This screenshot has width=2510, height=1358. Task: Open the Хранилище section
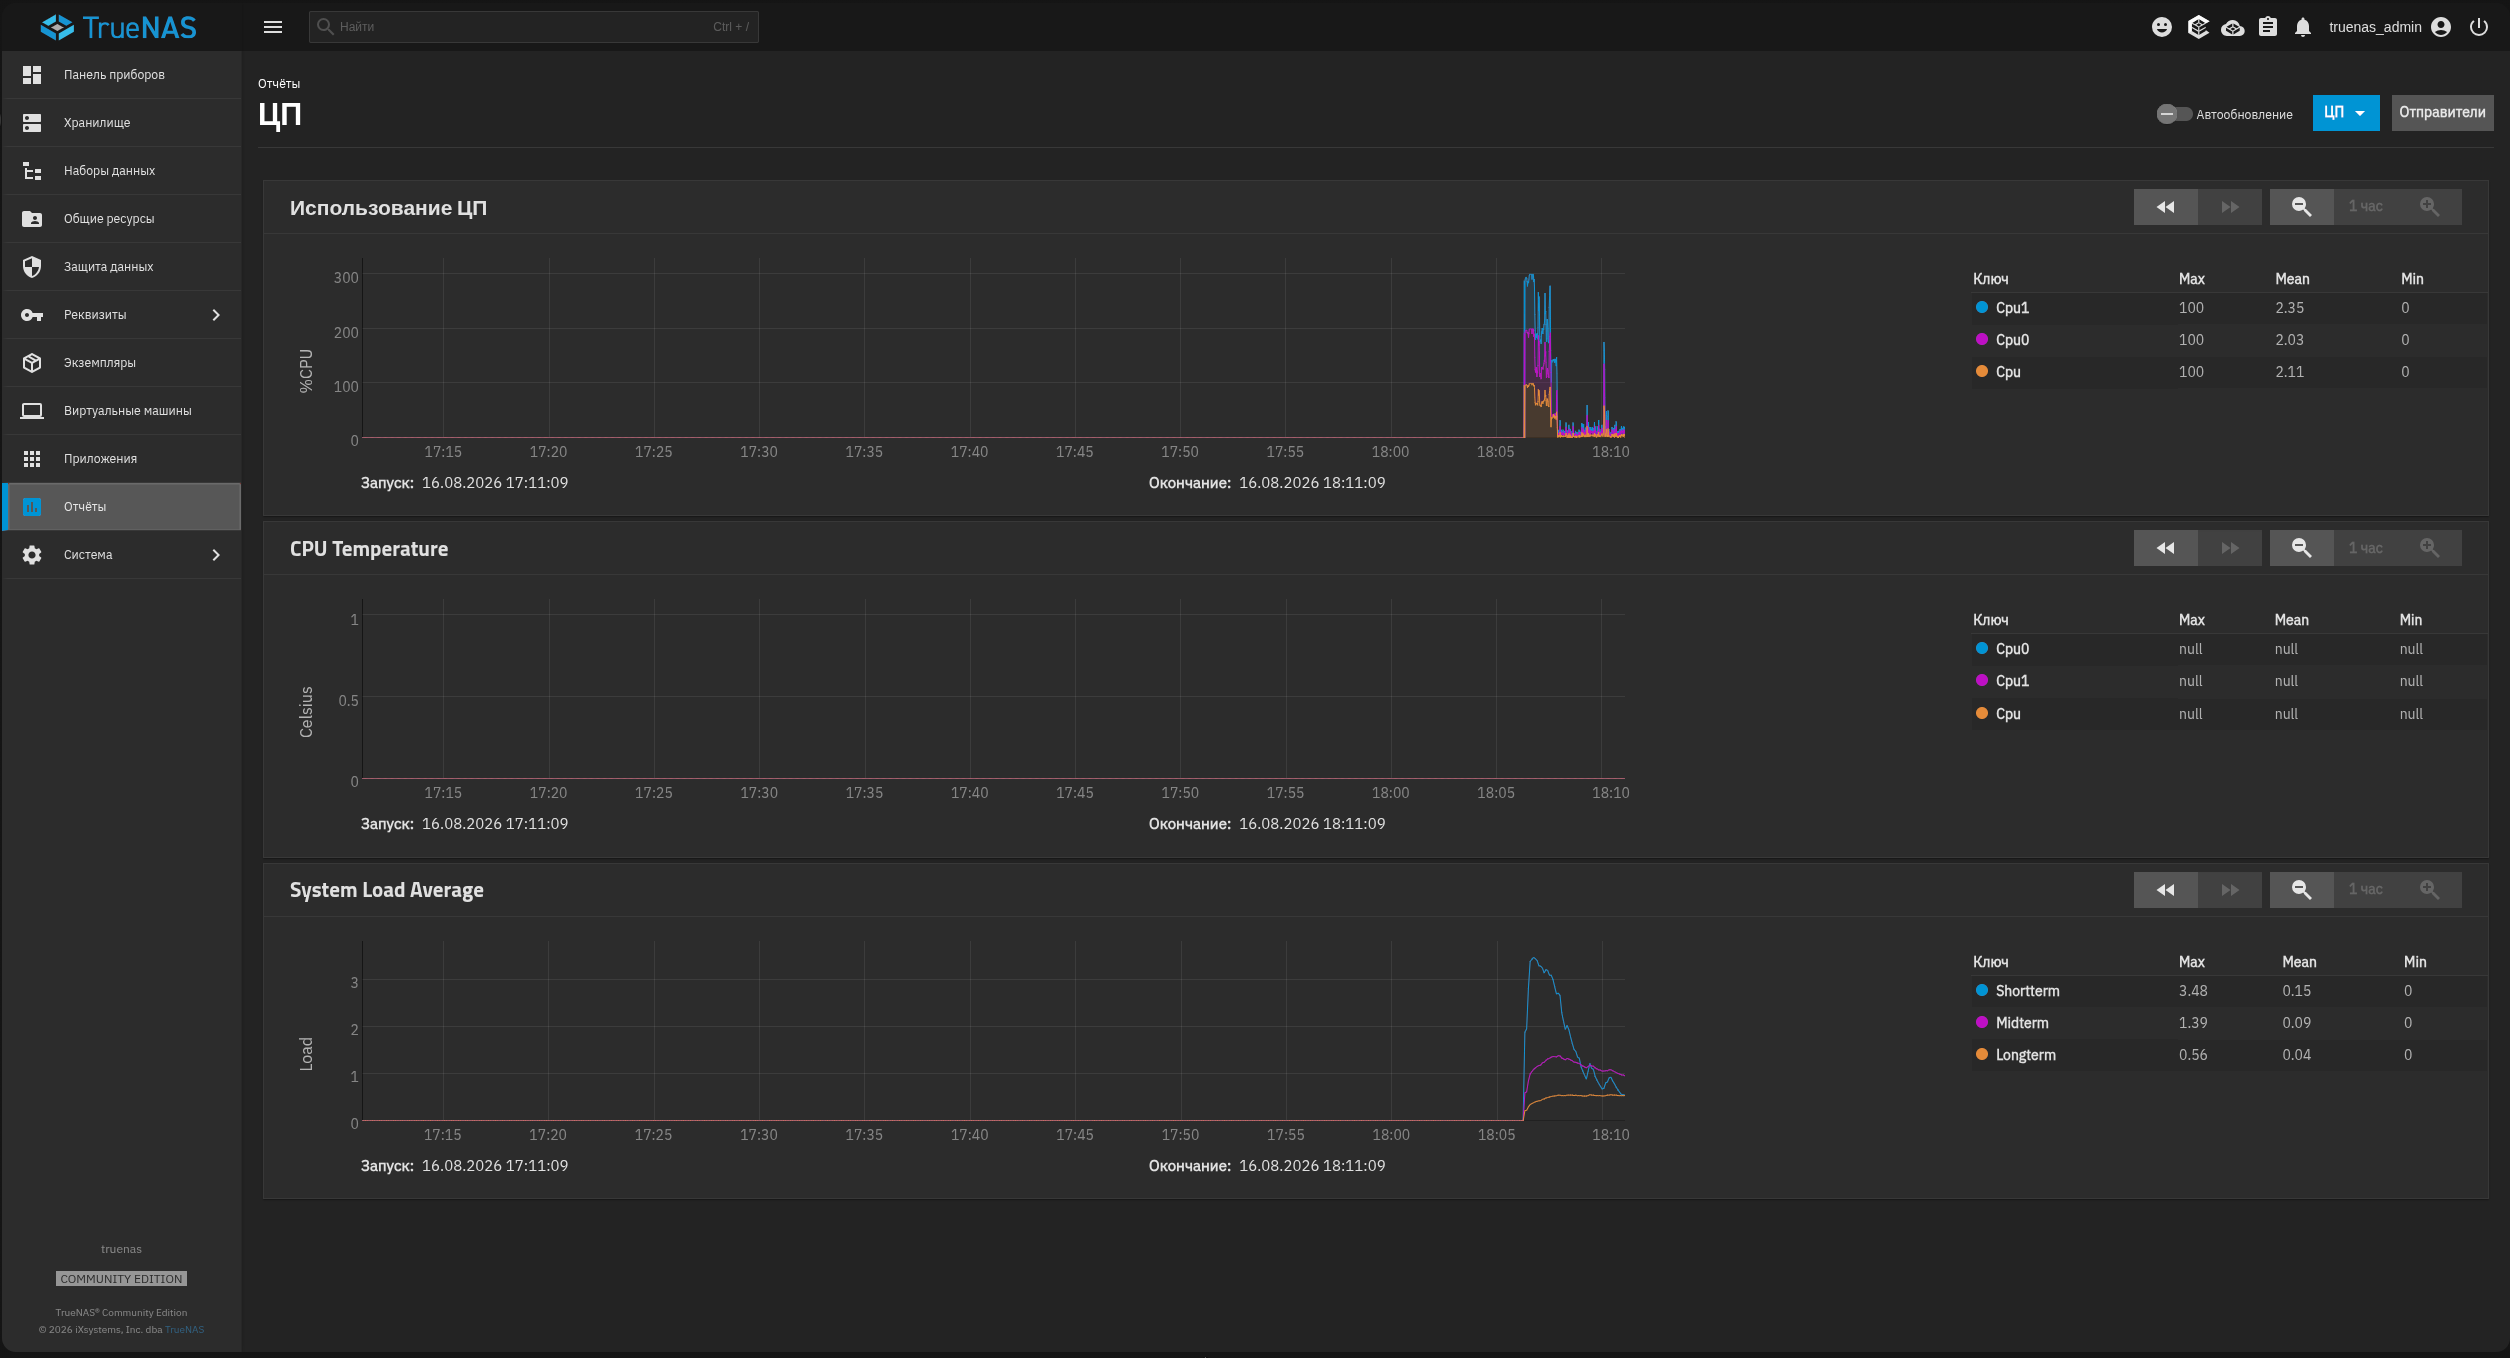point(121,123)
